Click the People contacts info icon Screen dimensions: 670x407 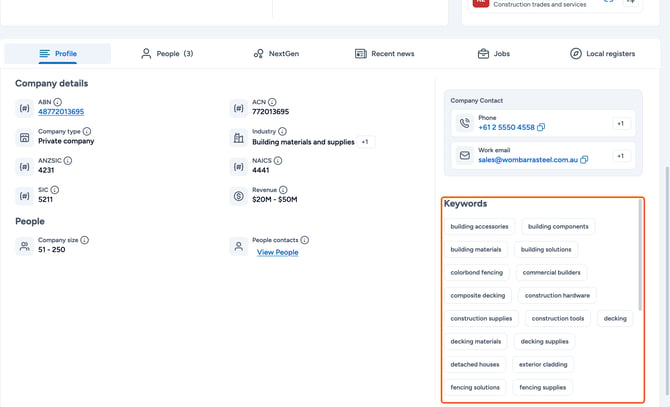coord(305,240)
